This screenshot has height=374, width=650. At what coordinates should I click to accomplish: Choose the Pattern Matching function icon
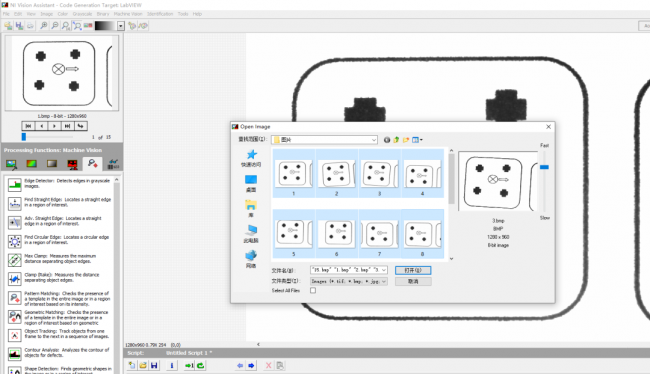click(15, 298)
